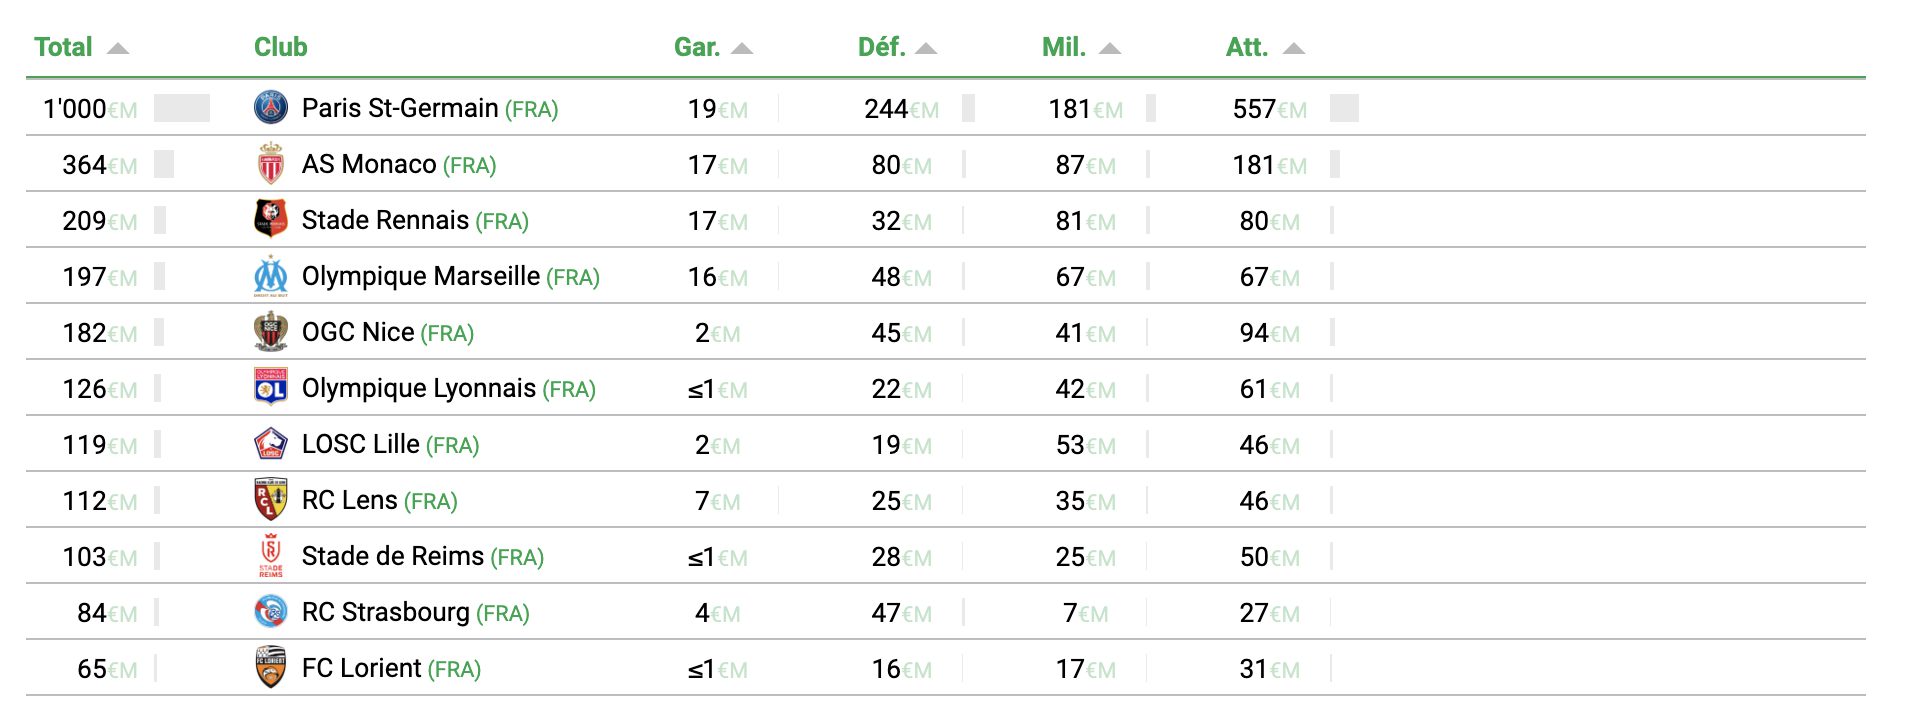Click the Stade Rennais badge

click(x=270, y=220)
